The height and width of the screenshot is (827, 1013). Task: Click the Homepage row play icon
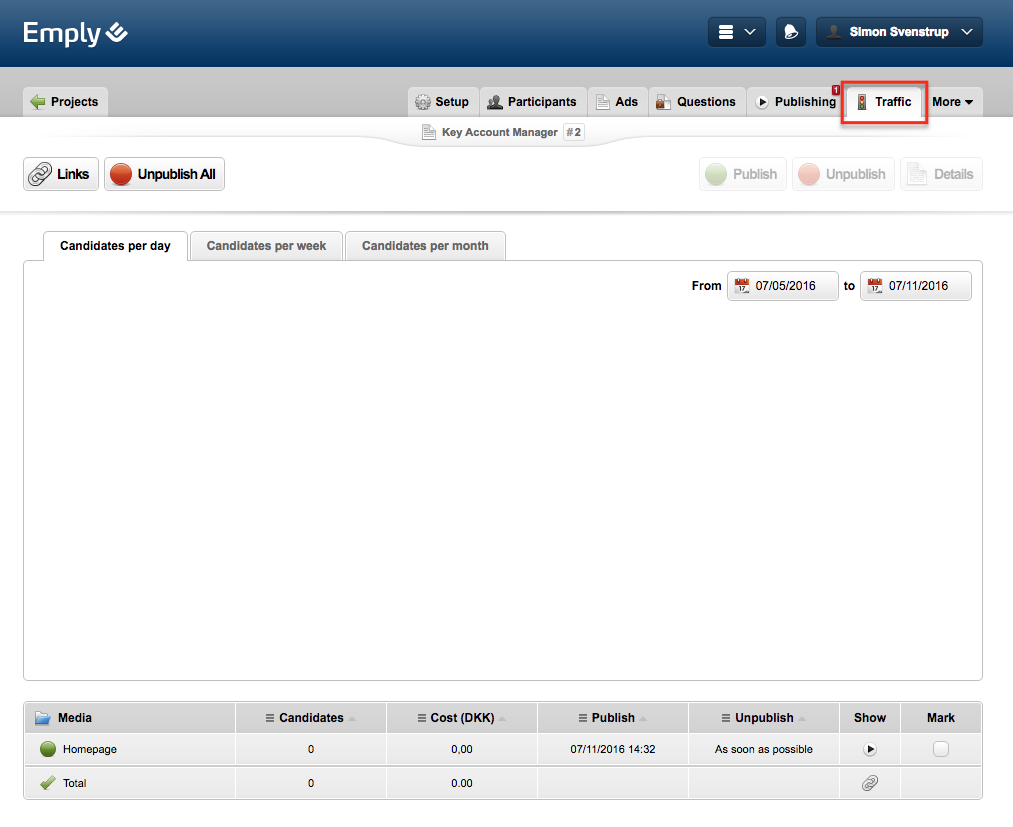tap(869, 749)
